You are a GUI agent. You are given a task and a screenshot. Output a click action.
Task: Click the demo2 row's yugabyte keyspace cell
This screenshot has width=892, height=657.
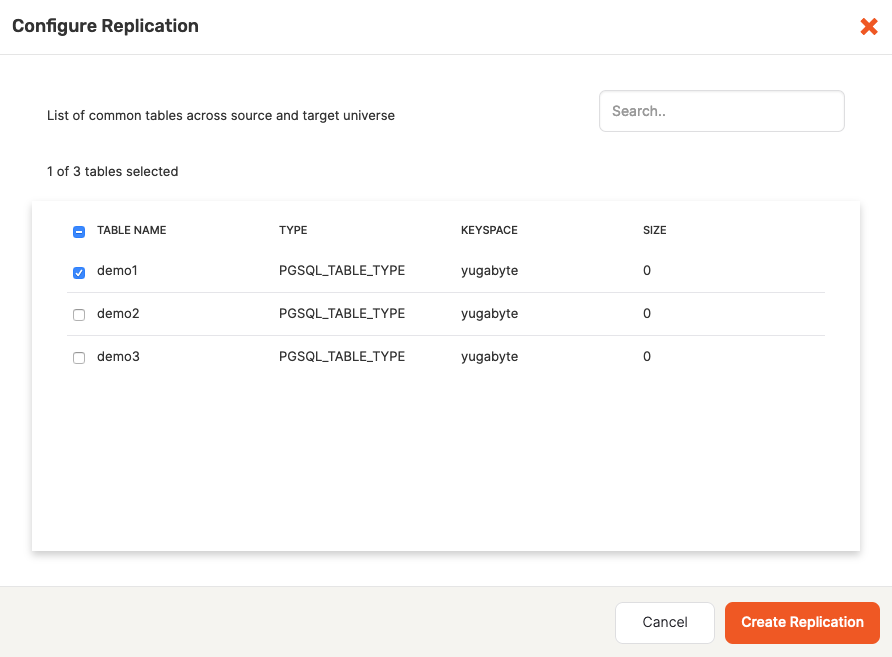point(489,314)
